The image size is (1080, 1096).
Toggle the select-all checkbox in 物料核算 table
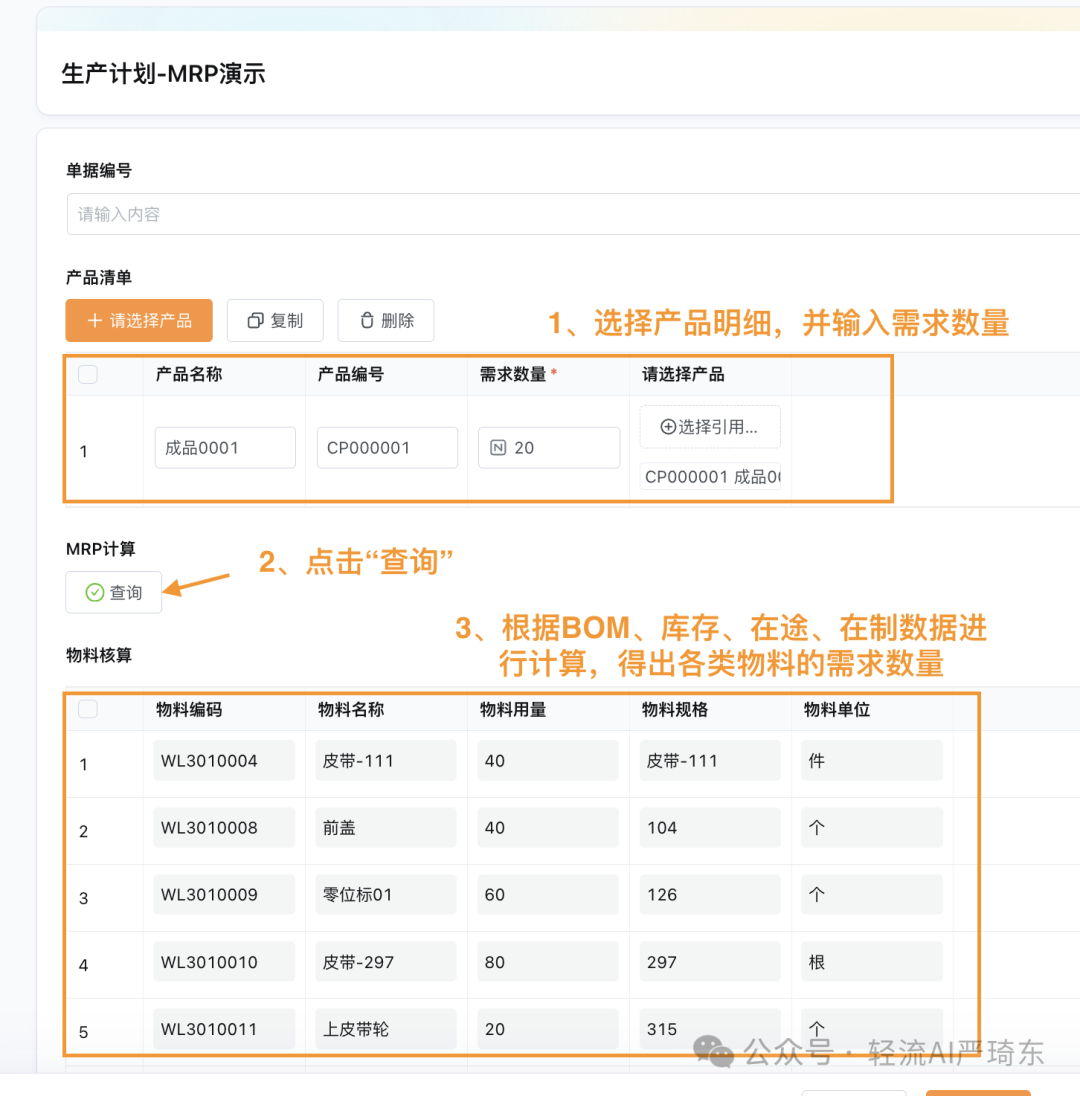click(88, 710)
